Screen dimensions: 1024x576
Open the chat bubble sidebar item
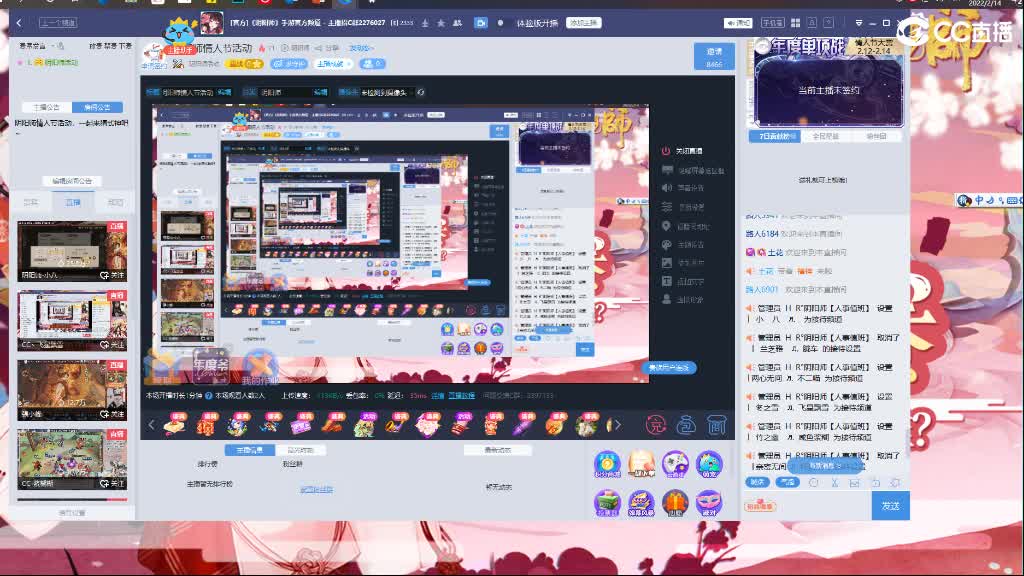click(x=667, y=170)
